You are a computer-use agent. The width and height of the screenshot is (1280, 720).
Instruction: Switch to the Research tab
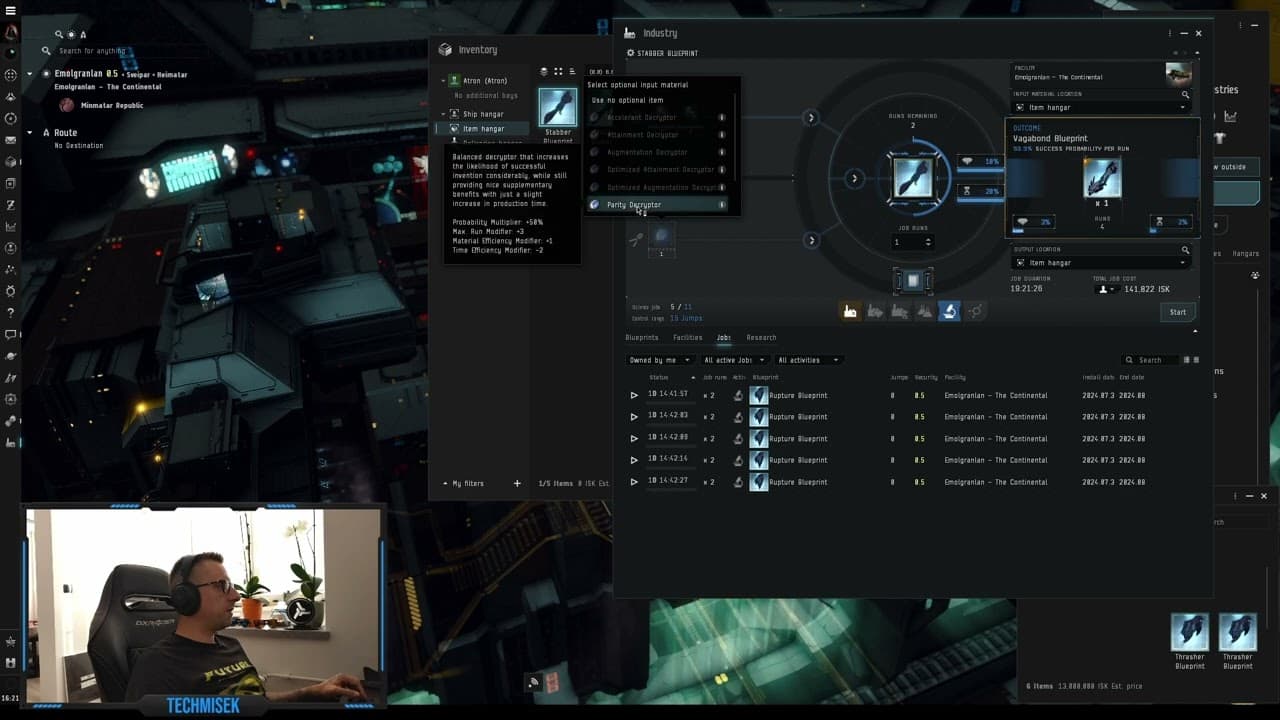point(761,337)
